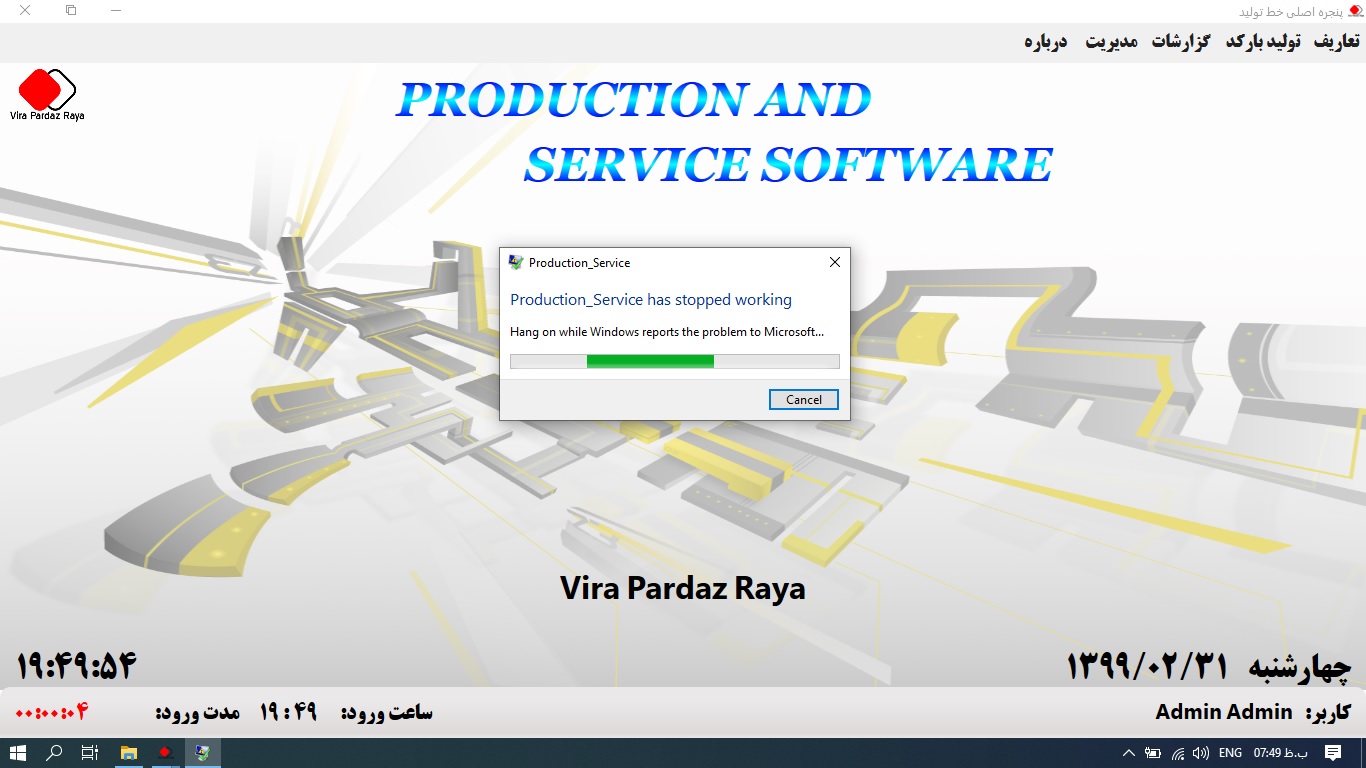
Task: Click the کاربر label
Action: click(x=1328, y=712)
